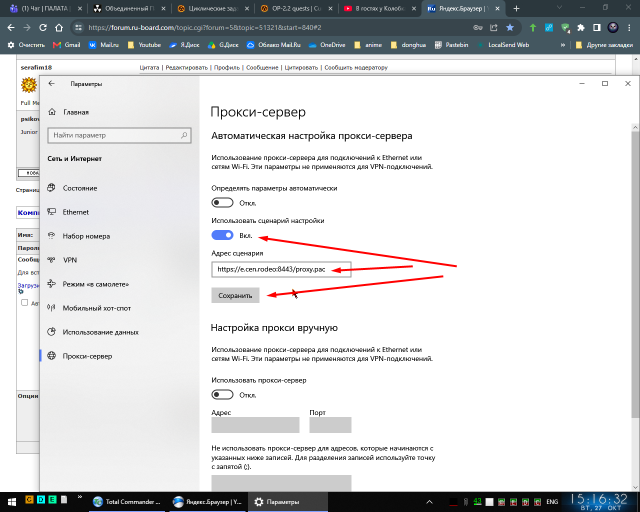The image size is (640, 512).
Task: Click the Settings scrollbar down arrow
Action: coord(635,487)
